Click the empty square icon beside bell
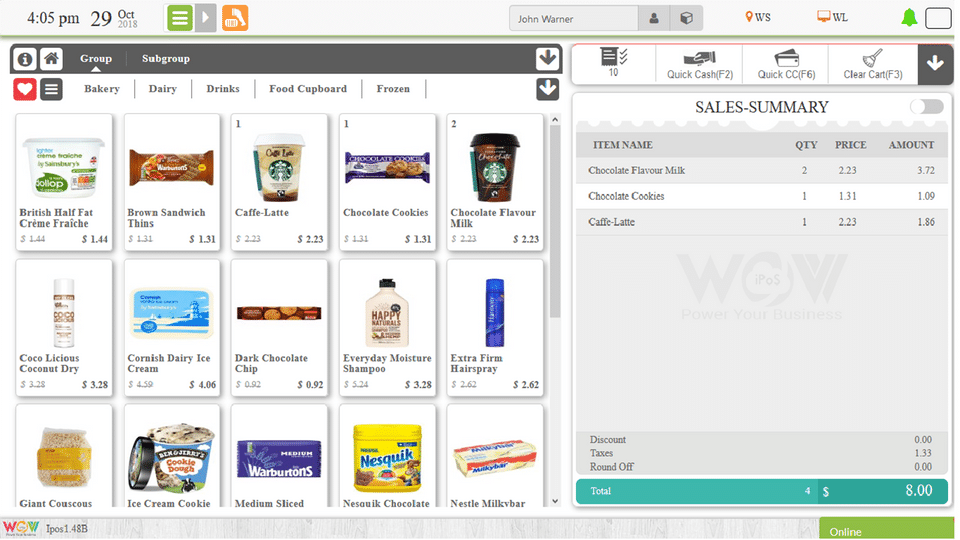 938,18
